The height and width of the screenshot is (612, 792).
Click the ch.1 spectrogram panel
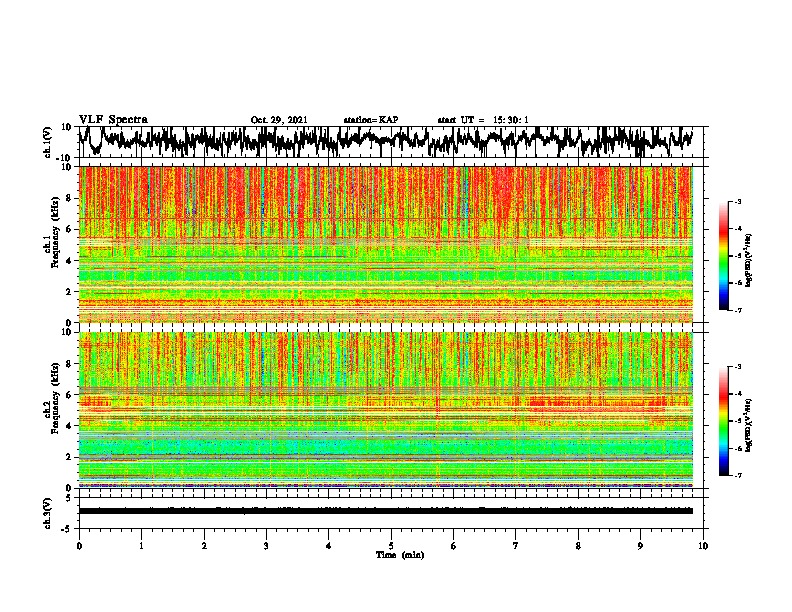(x=386, y=244)
